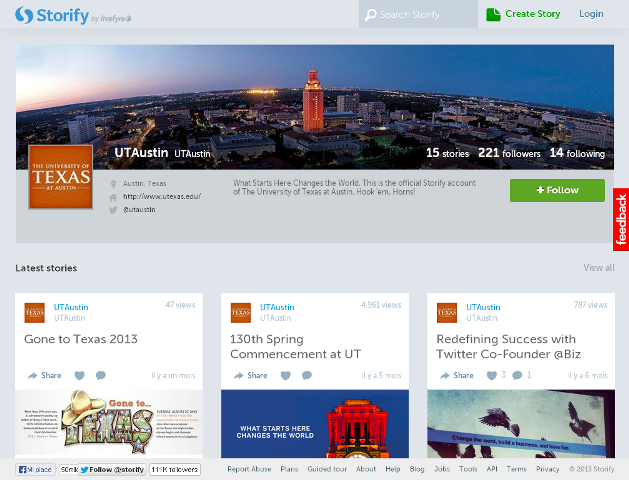Click the Storify logo icon
Screen dimensions: 629x480
coord(24,15)
